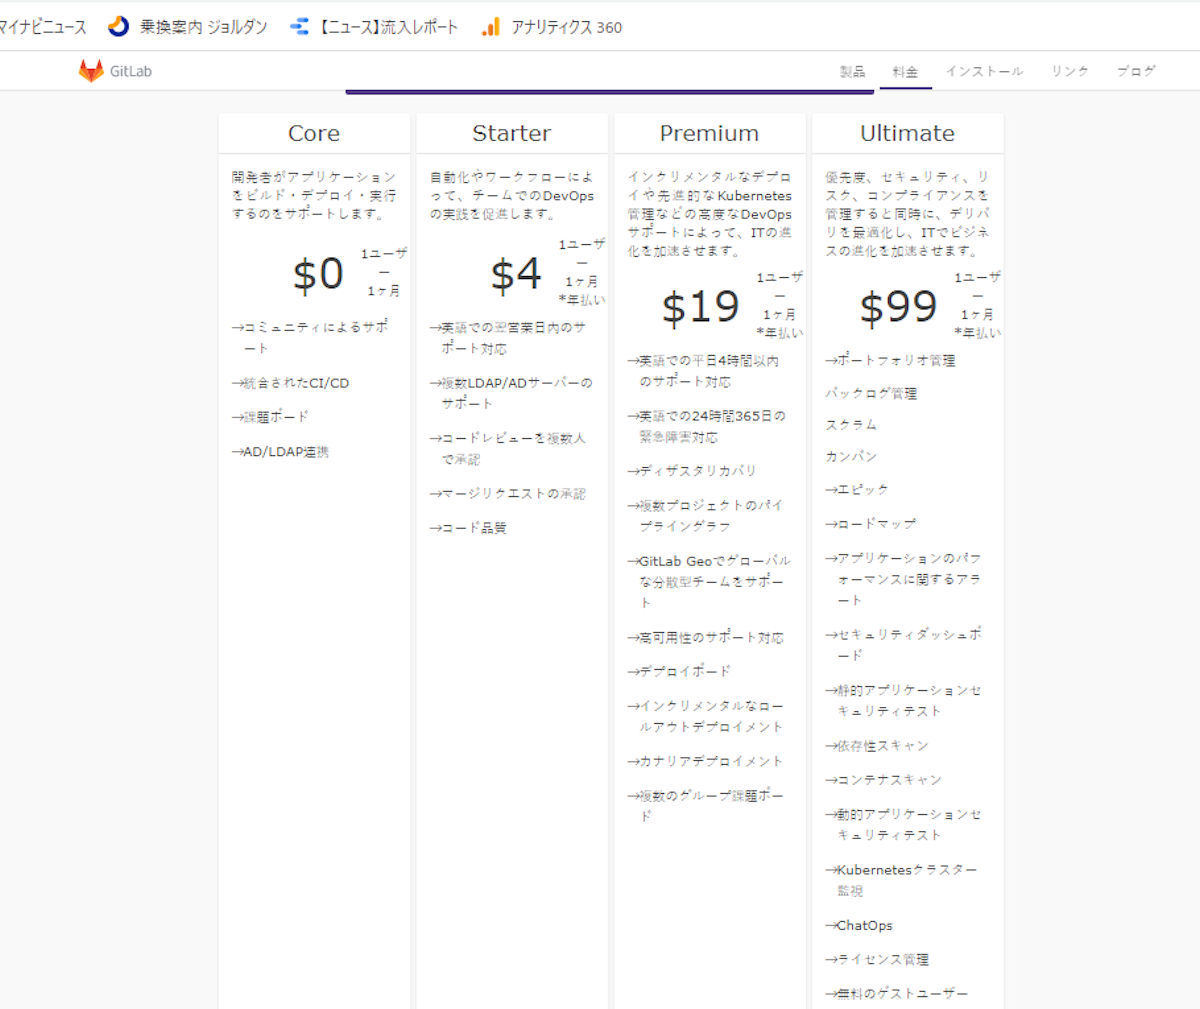Click the $19 Premium price
Screen dimensions: 1200x1009
[x=700, y=307]
